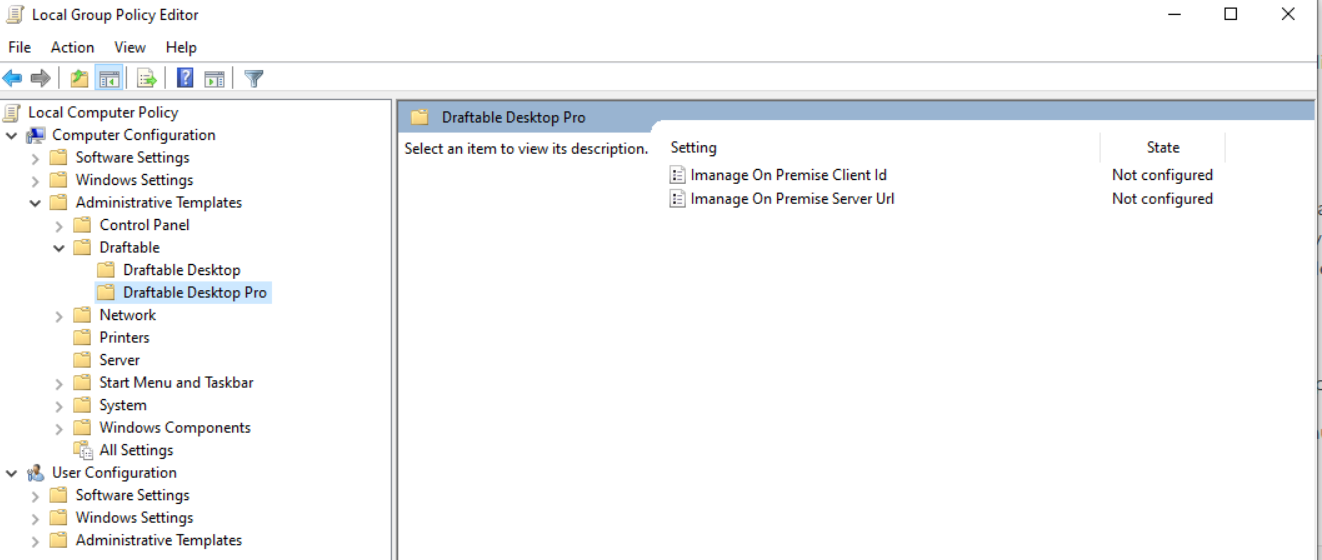This screenshot has width=1322, height=560.
Task: Expand the System folder node
Action: click(60, 405)
